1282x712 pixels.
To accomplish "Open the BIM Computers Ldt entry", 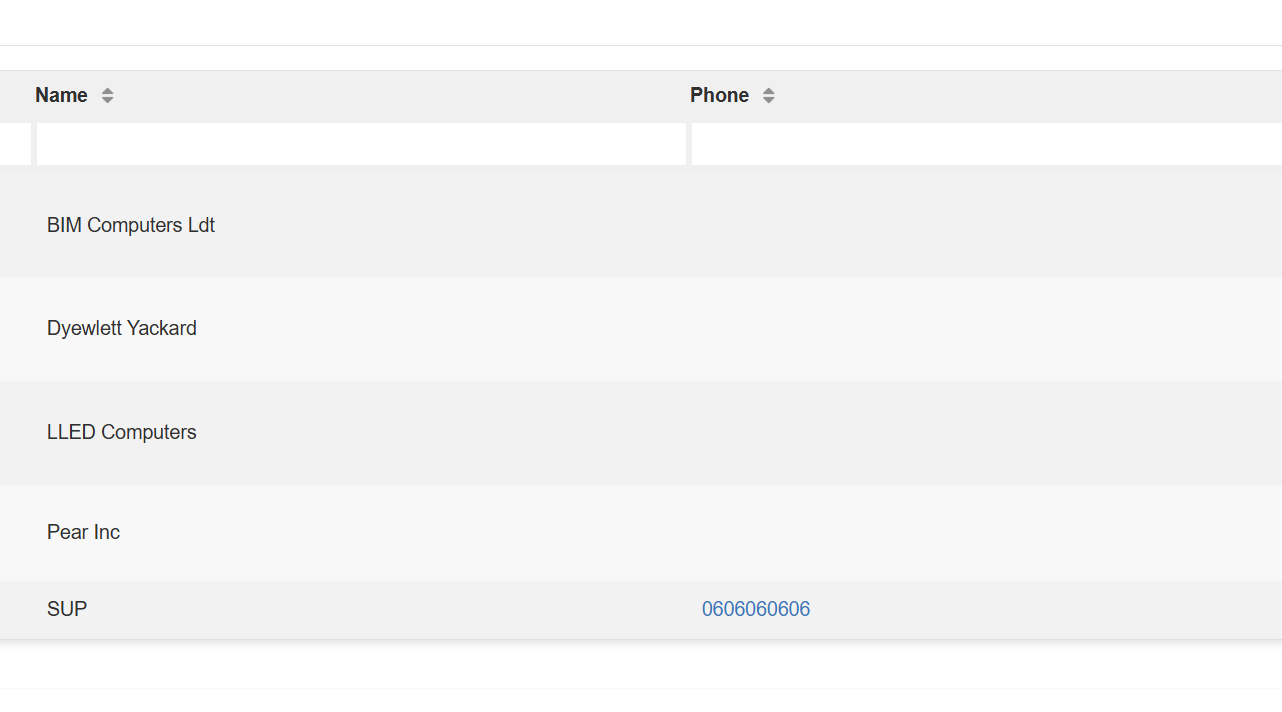I will [131, 225].
